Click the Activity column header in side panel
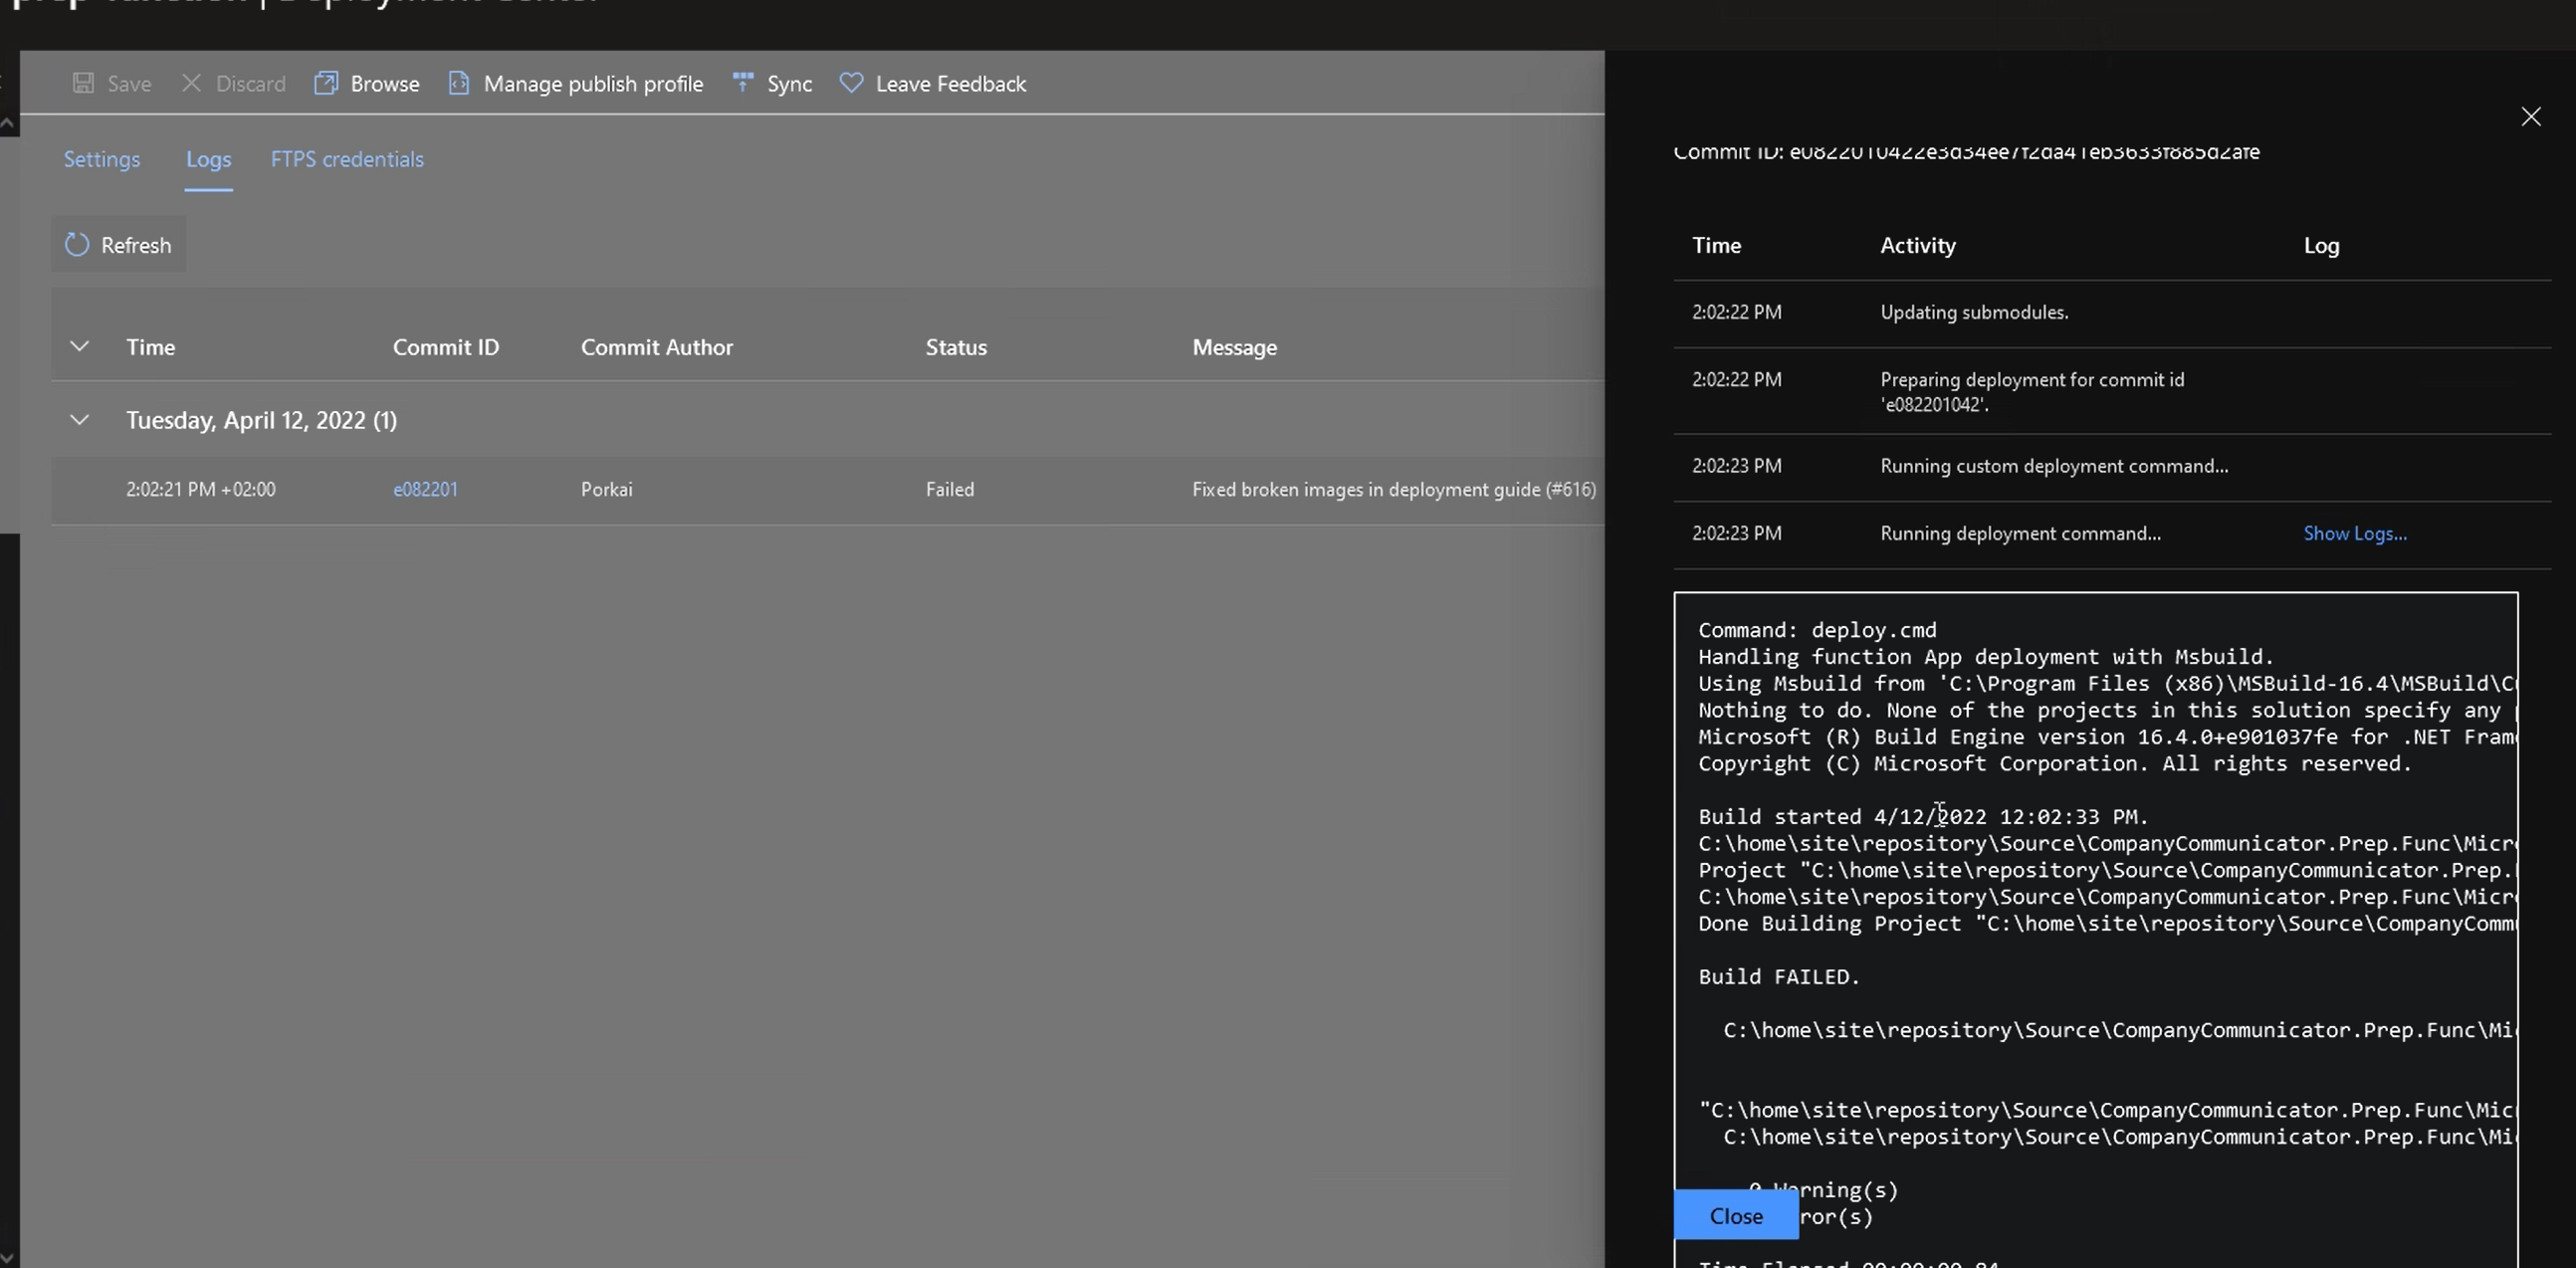Image resolution: width=2576 pixels, height=1268 pixels. click(1917, 246)
